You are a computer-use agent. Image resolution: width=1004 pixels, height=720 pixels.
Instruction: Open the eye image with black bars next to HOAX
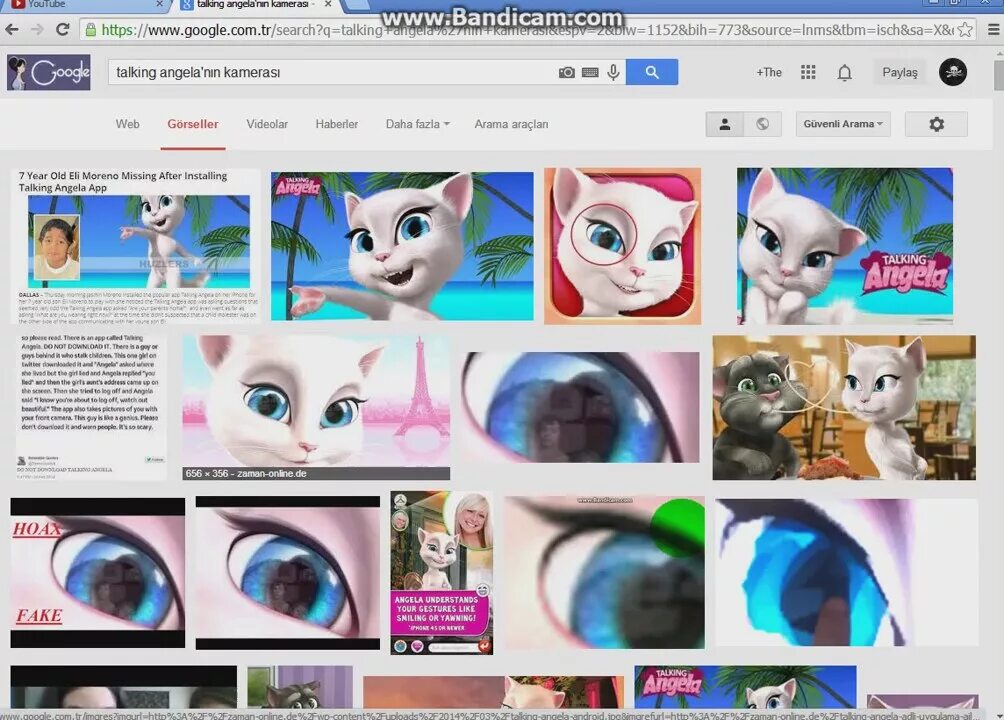pyautogui.click(x=287, y=573)
